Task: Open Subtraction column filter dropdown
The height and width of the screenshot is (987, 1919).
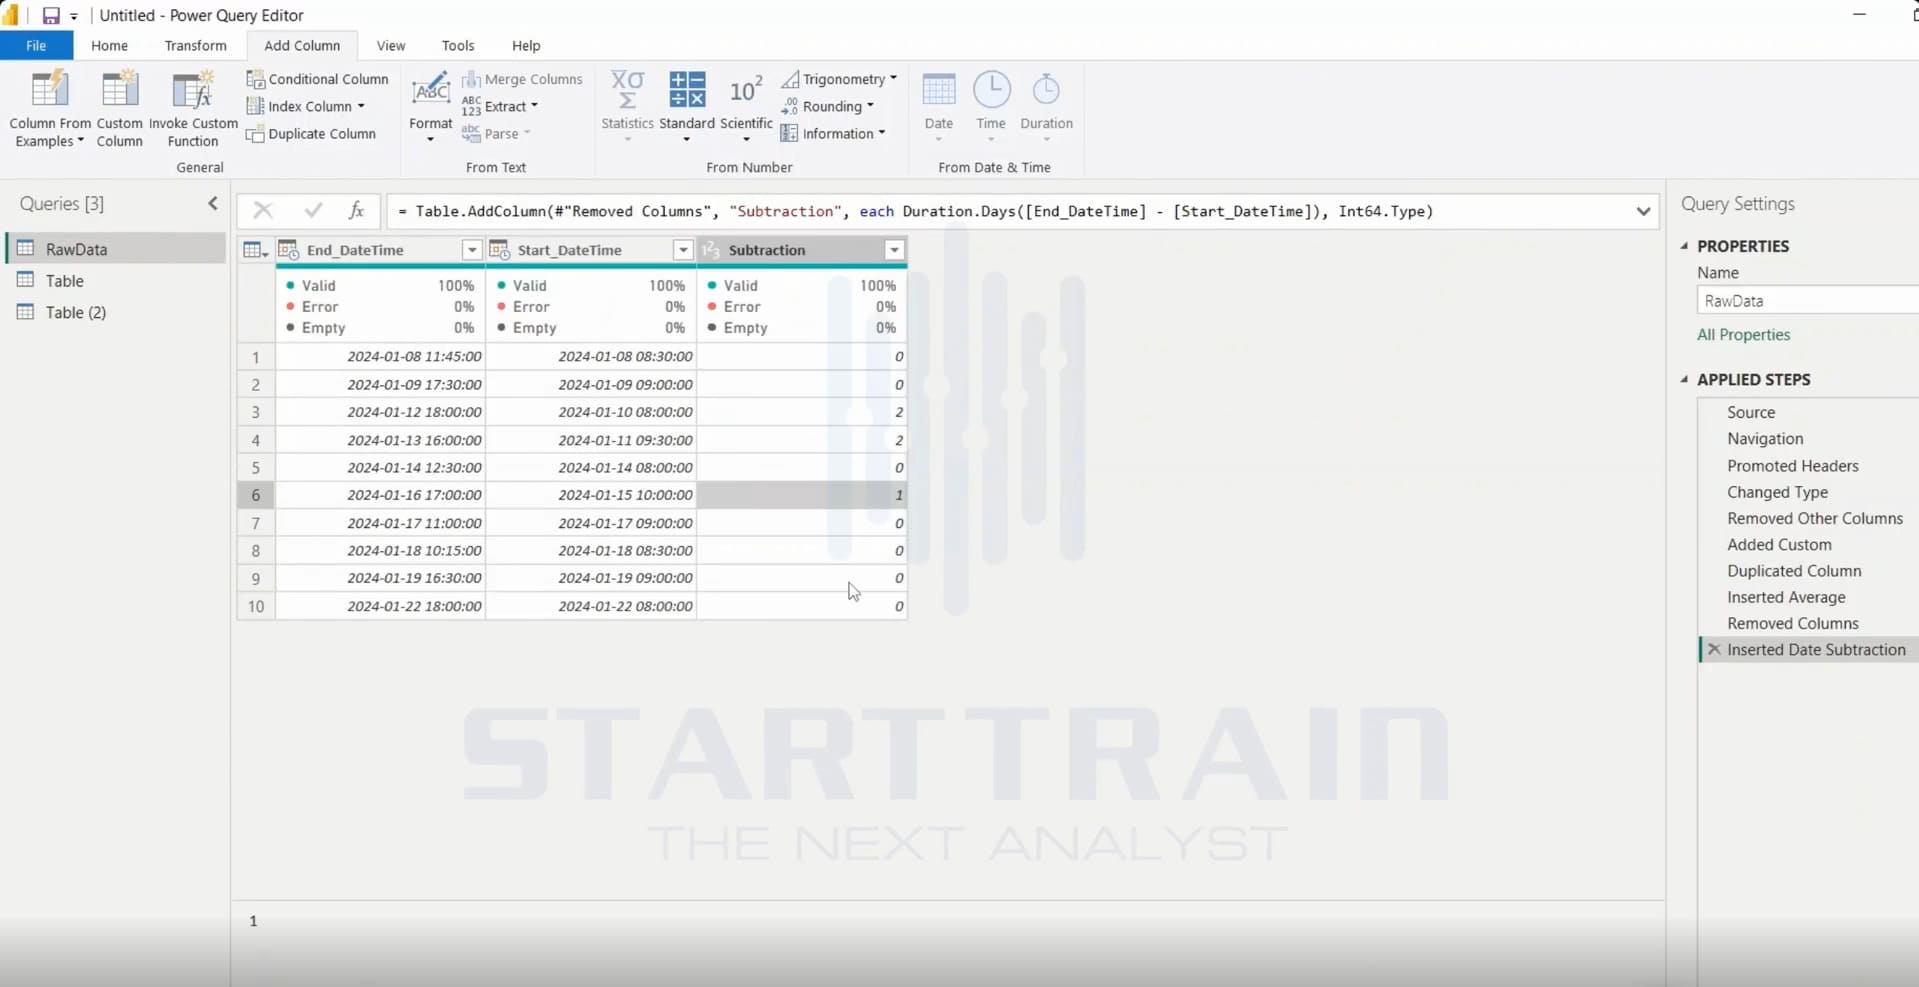Action: (x=894, y=250)
